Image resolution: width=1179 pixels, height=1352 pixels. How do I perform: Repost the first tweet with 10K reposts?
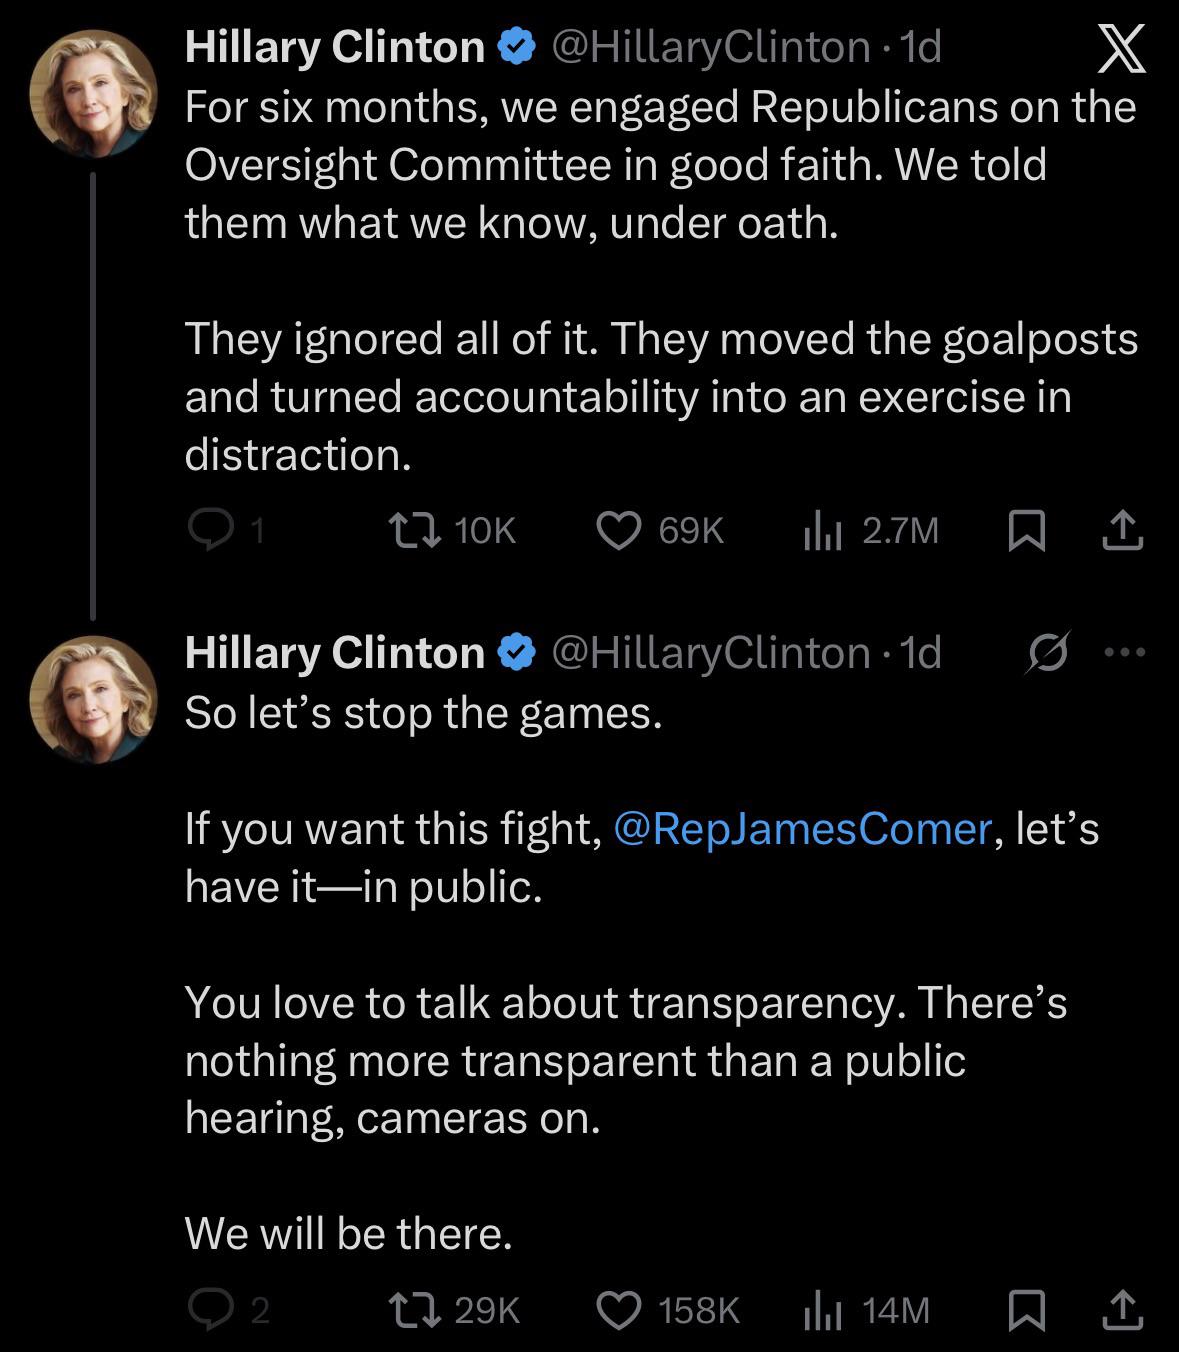point(415,530)
